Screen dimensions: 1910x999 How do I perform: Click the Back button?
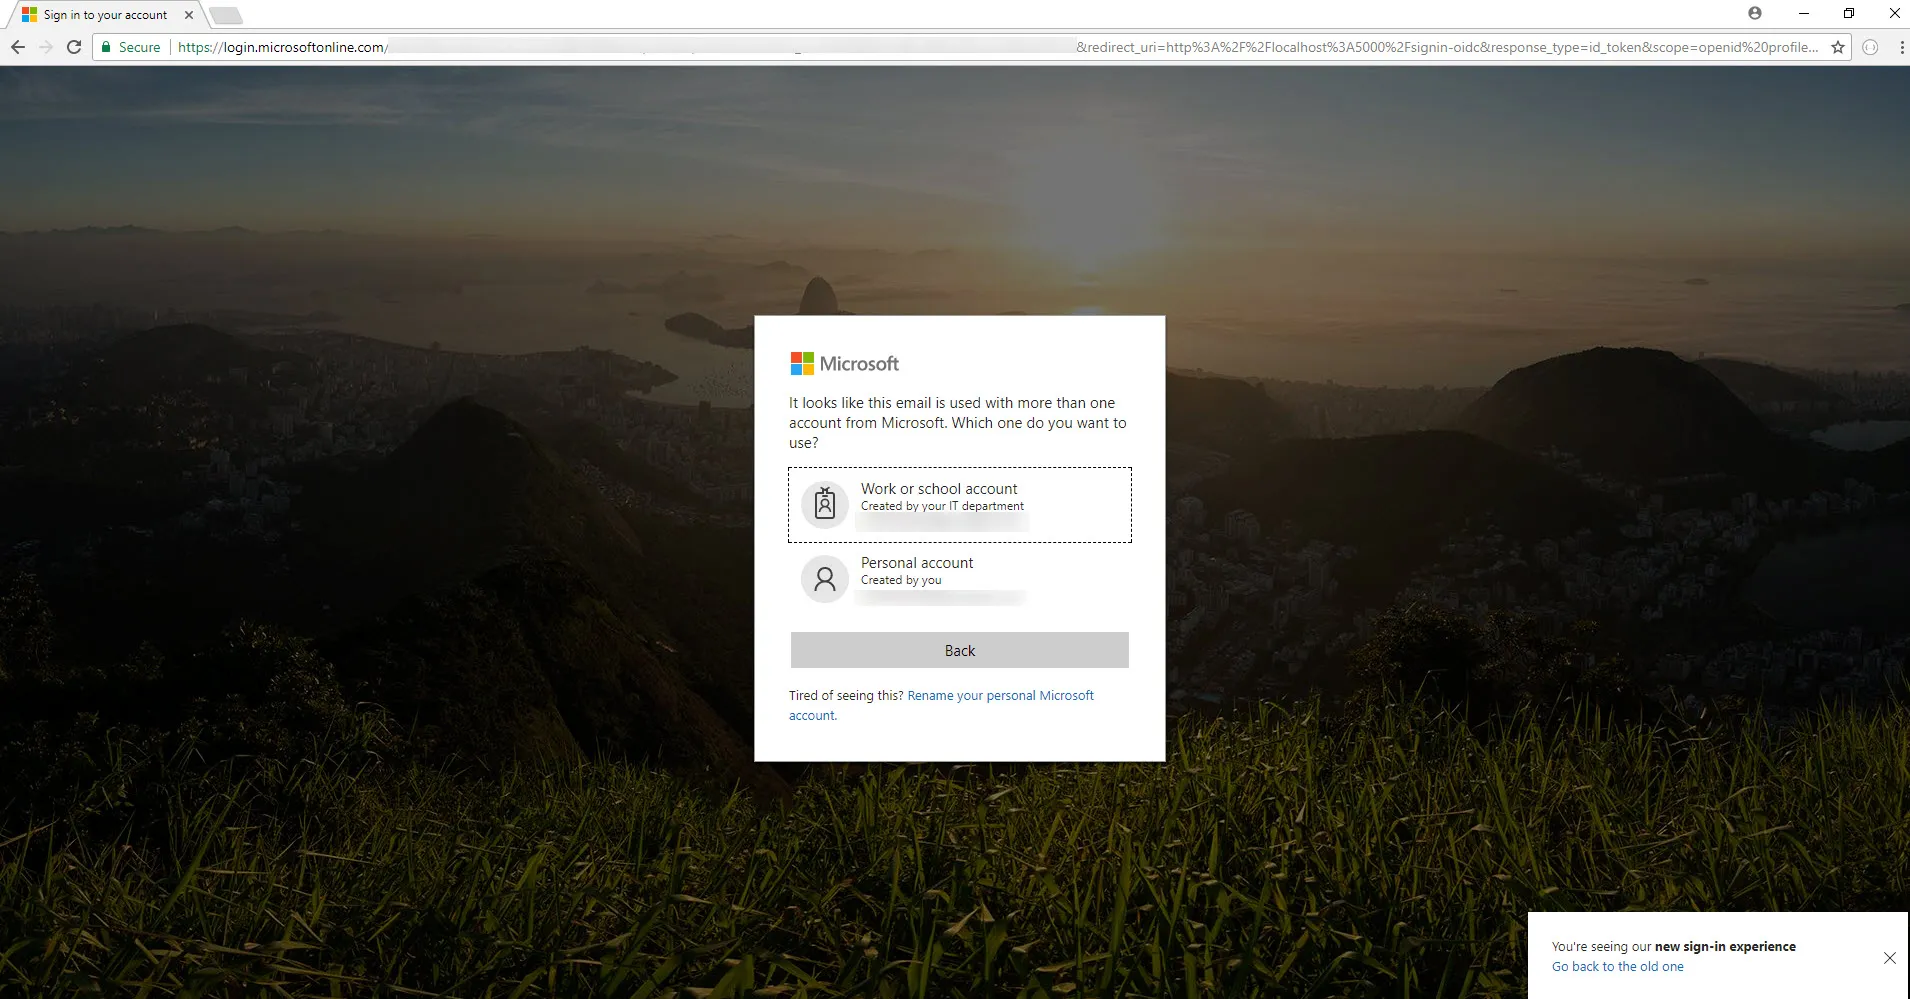coord(960,650)
